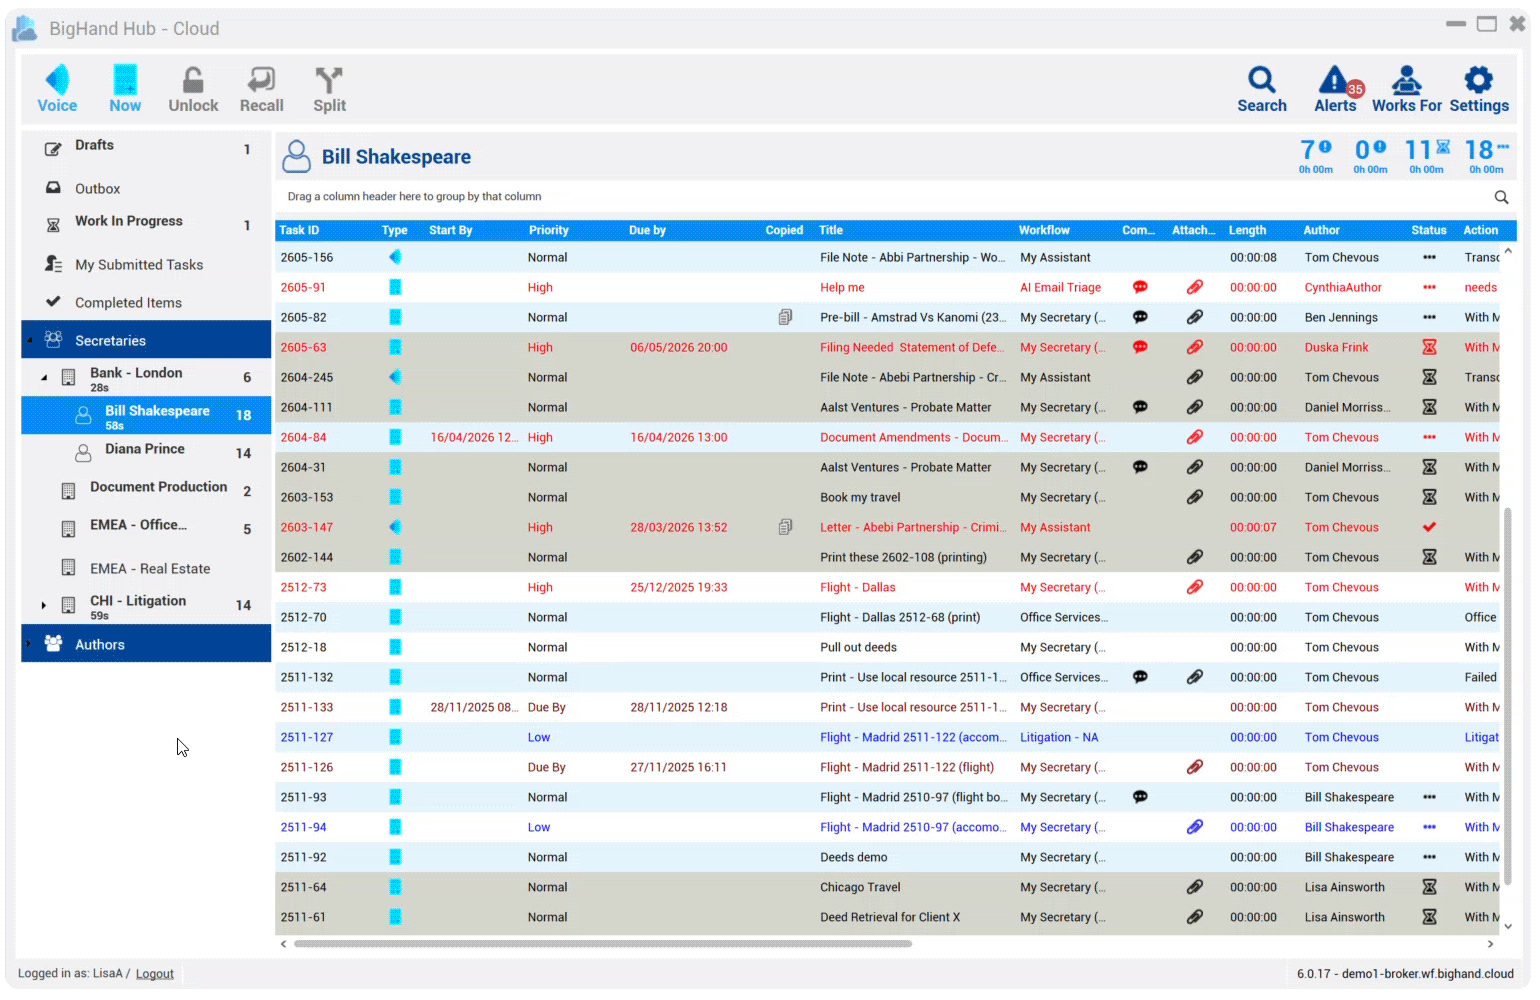This screenshot has width=1540, height=1000.
Task: Open Work In Progress folder
Action: [146, 225]
